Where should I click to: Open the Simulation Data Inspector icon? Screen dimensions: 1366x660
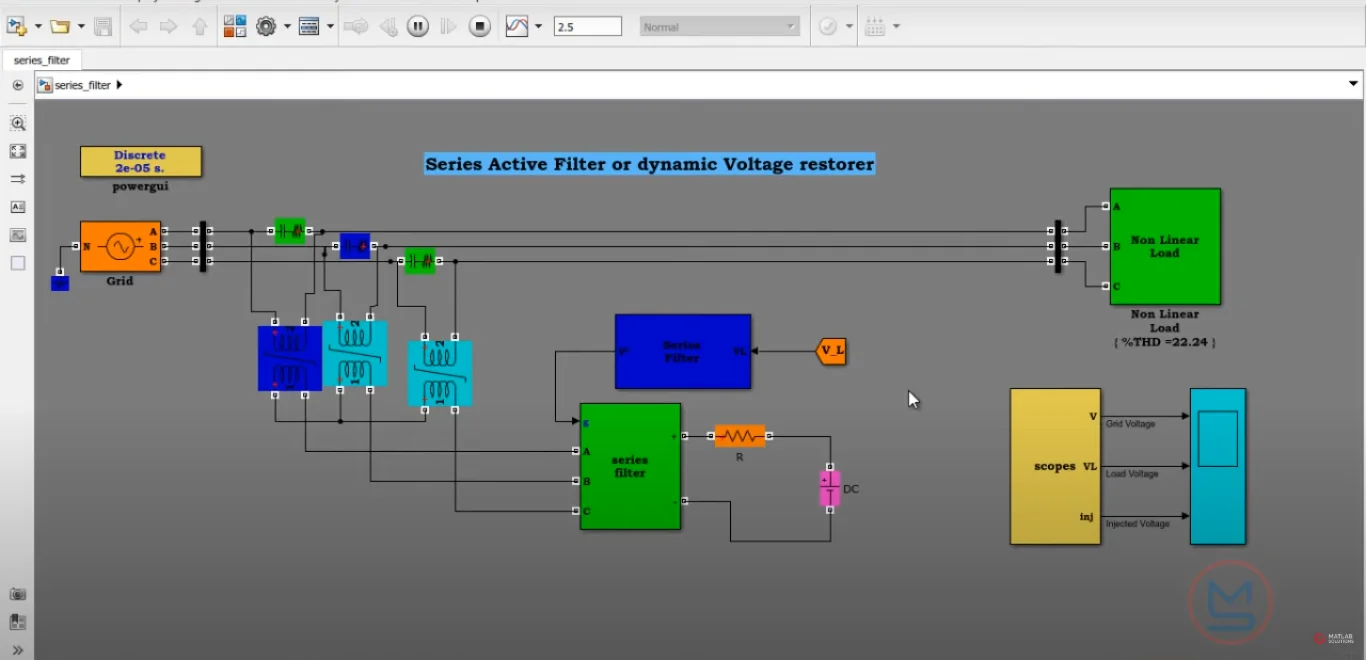tap(517, 27)
